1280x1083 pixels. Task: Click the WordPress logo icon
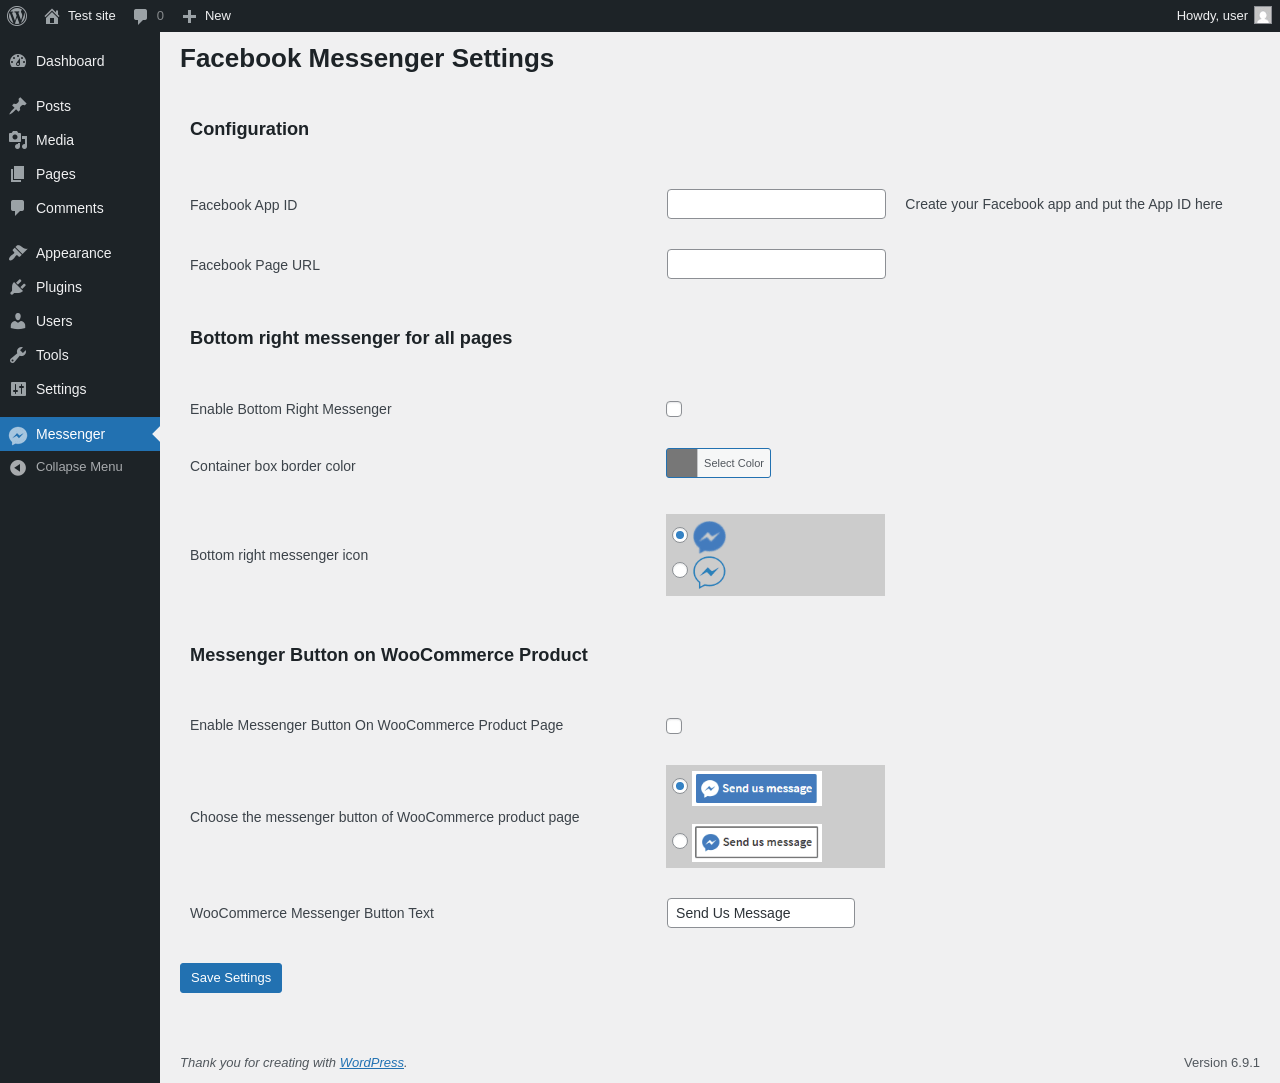click(x=17, y=16)
